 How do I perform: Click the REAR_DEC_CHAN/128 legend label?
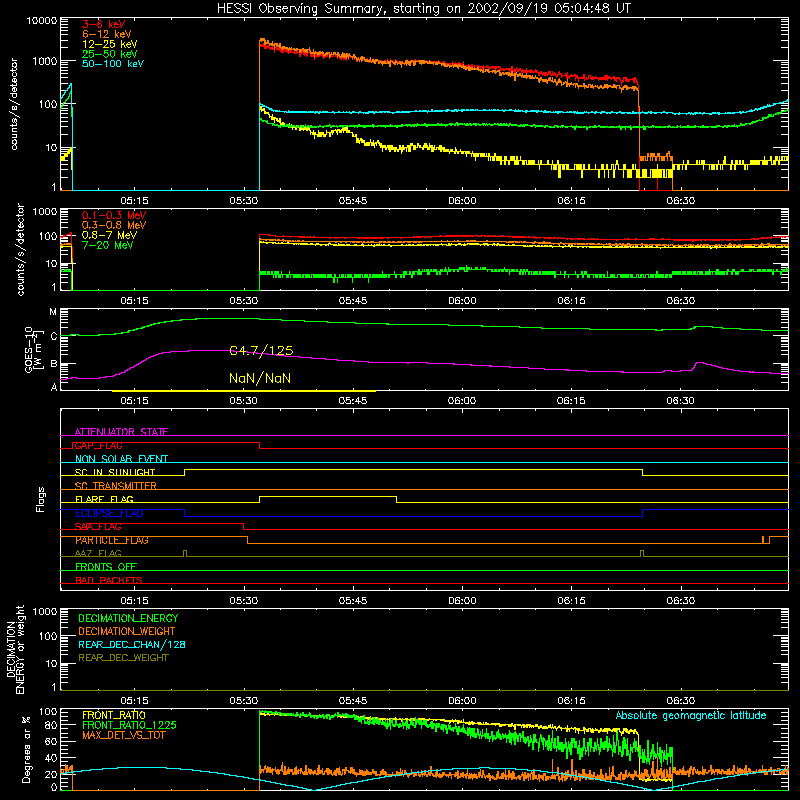tap(132, 644)
